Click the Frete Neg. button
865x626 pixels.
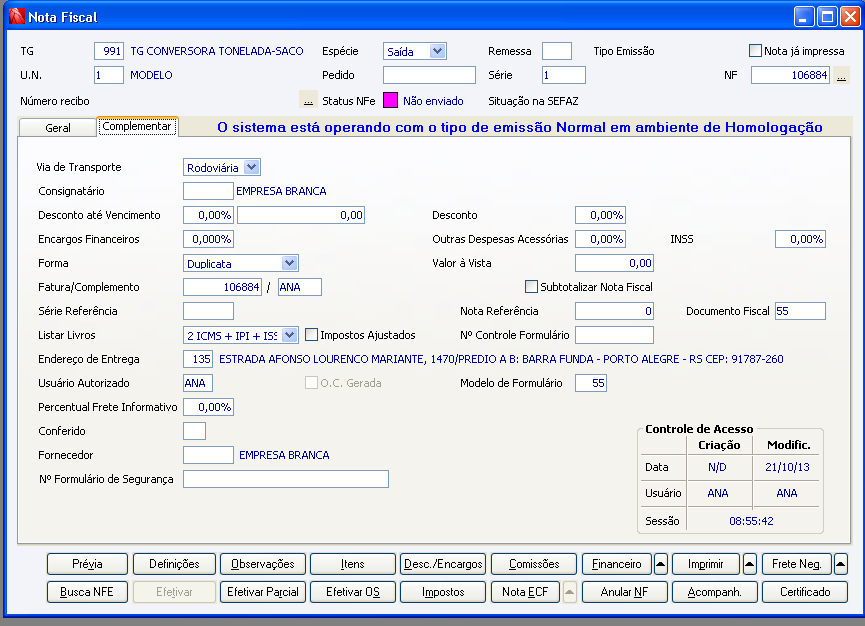797,564
